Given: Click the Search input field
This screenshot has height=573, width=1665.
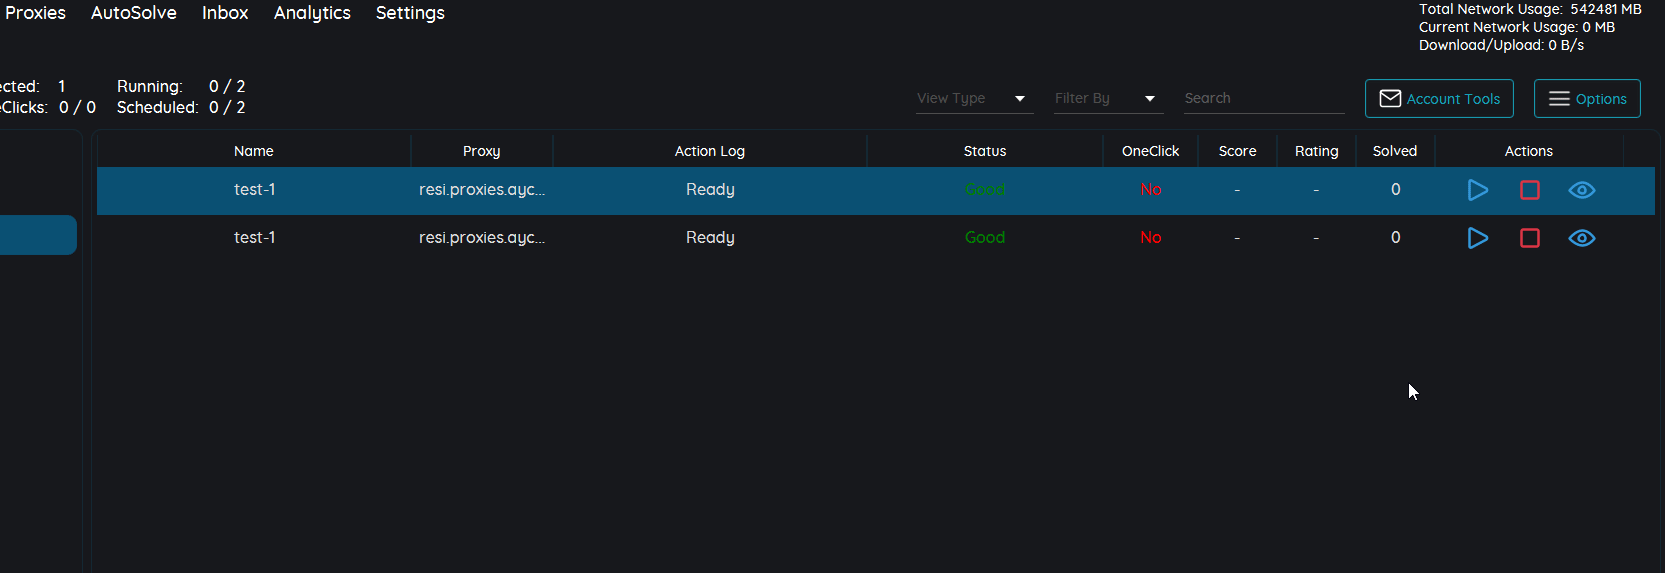Looking at the screenshot, I should click(x=1263, y=98).
